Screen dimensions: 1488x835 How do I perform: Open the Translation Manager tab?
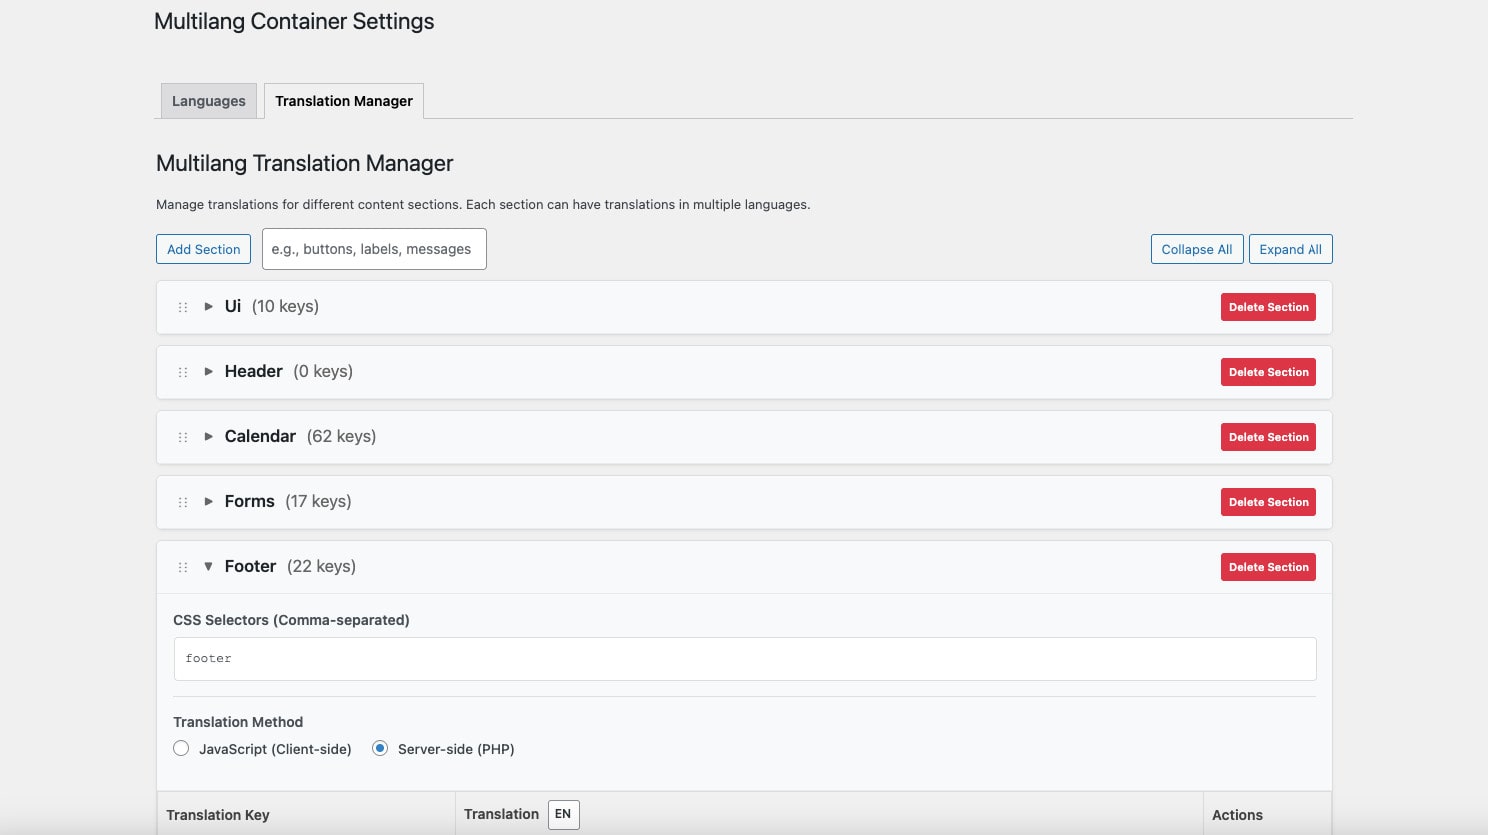coord(343,101)
